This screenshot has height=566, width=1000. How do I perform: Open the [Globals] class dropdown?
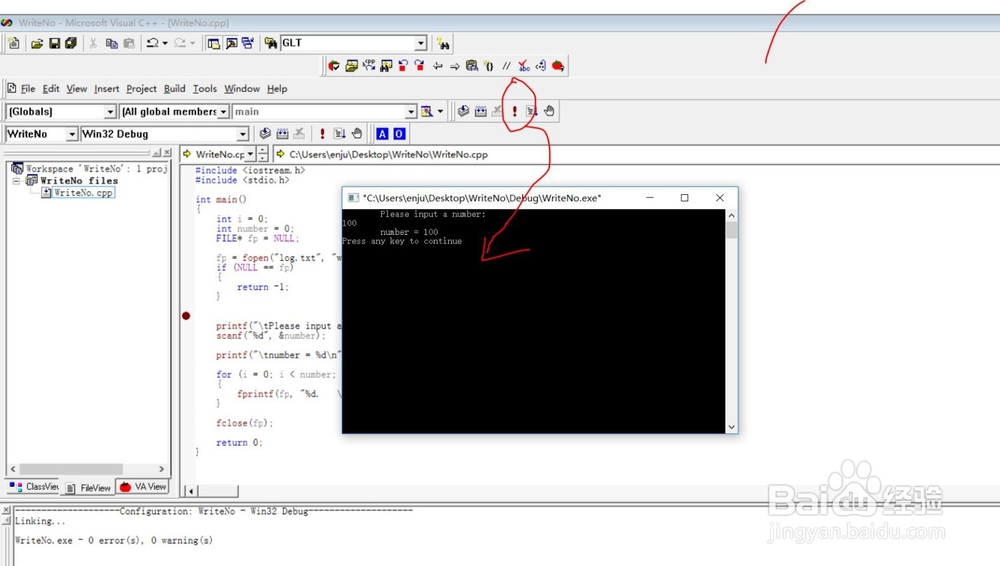coord(110,112)
